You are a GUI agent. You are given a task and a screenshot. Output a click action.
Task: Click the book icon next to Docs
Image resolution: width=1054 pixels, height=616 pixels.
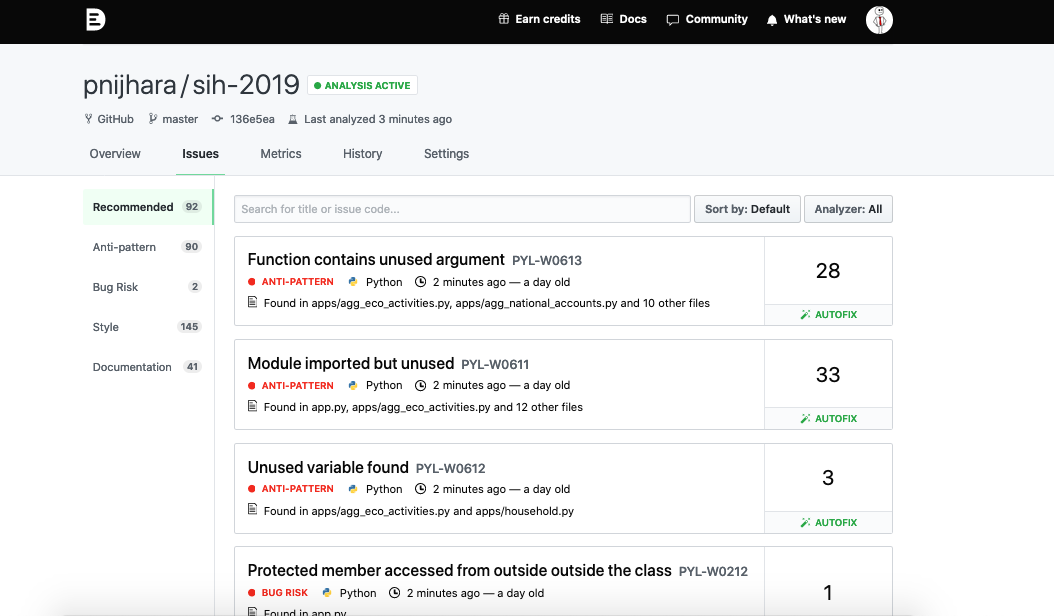click(x=606, y=18)
